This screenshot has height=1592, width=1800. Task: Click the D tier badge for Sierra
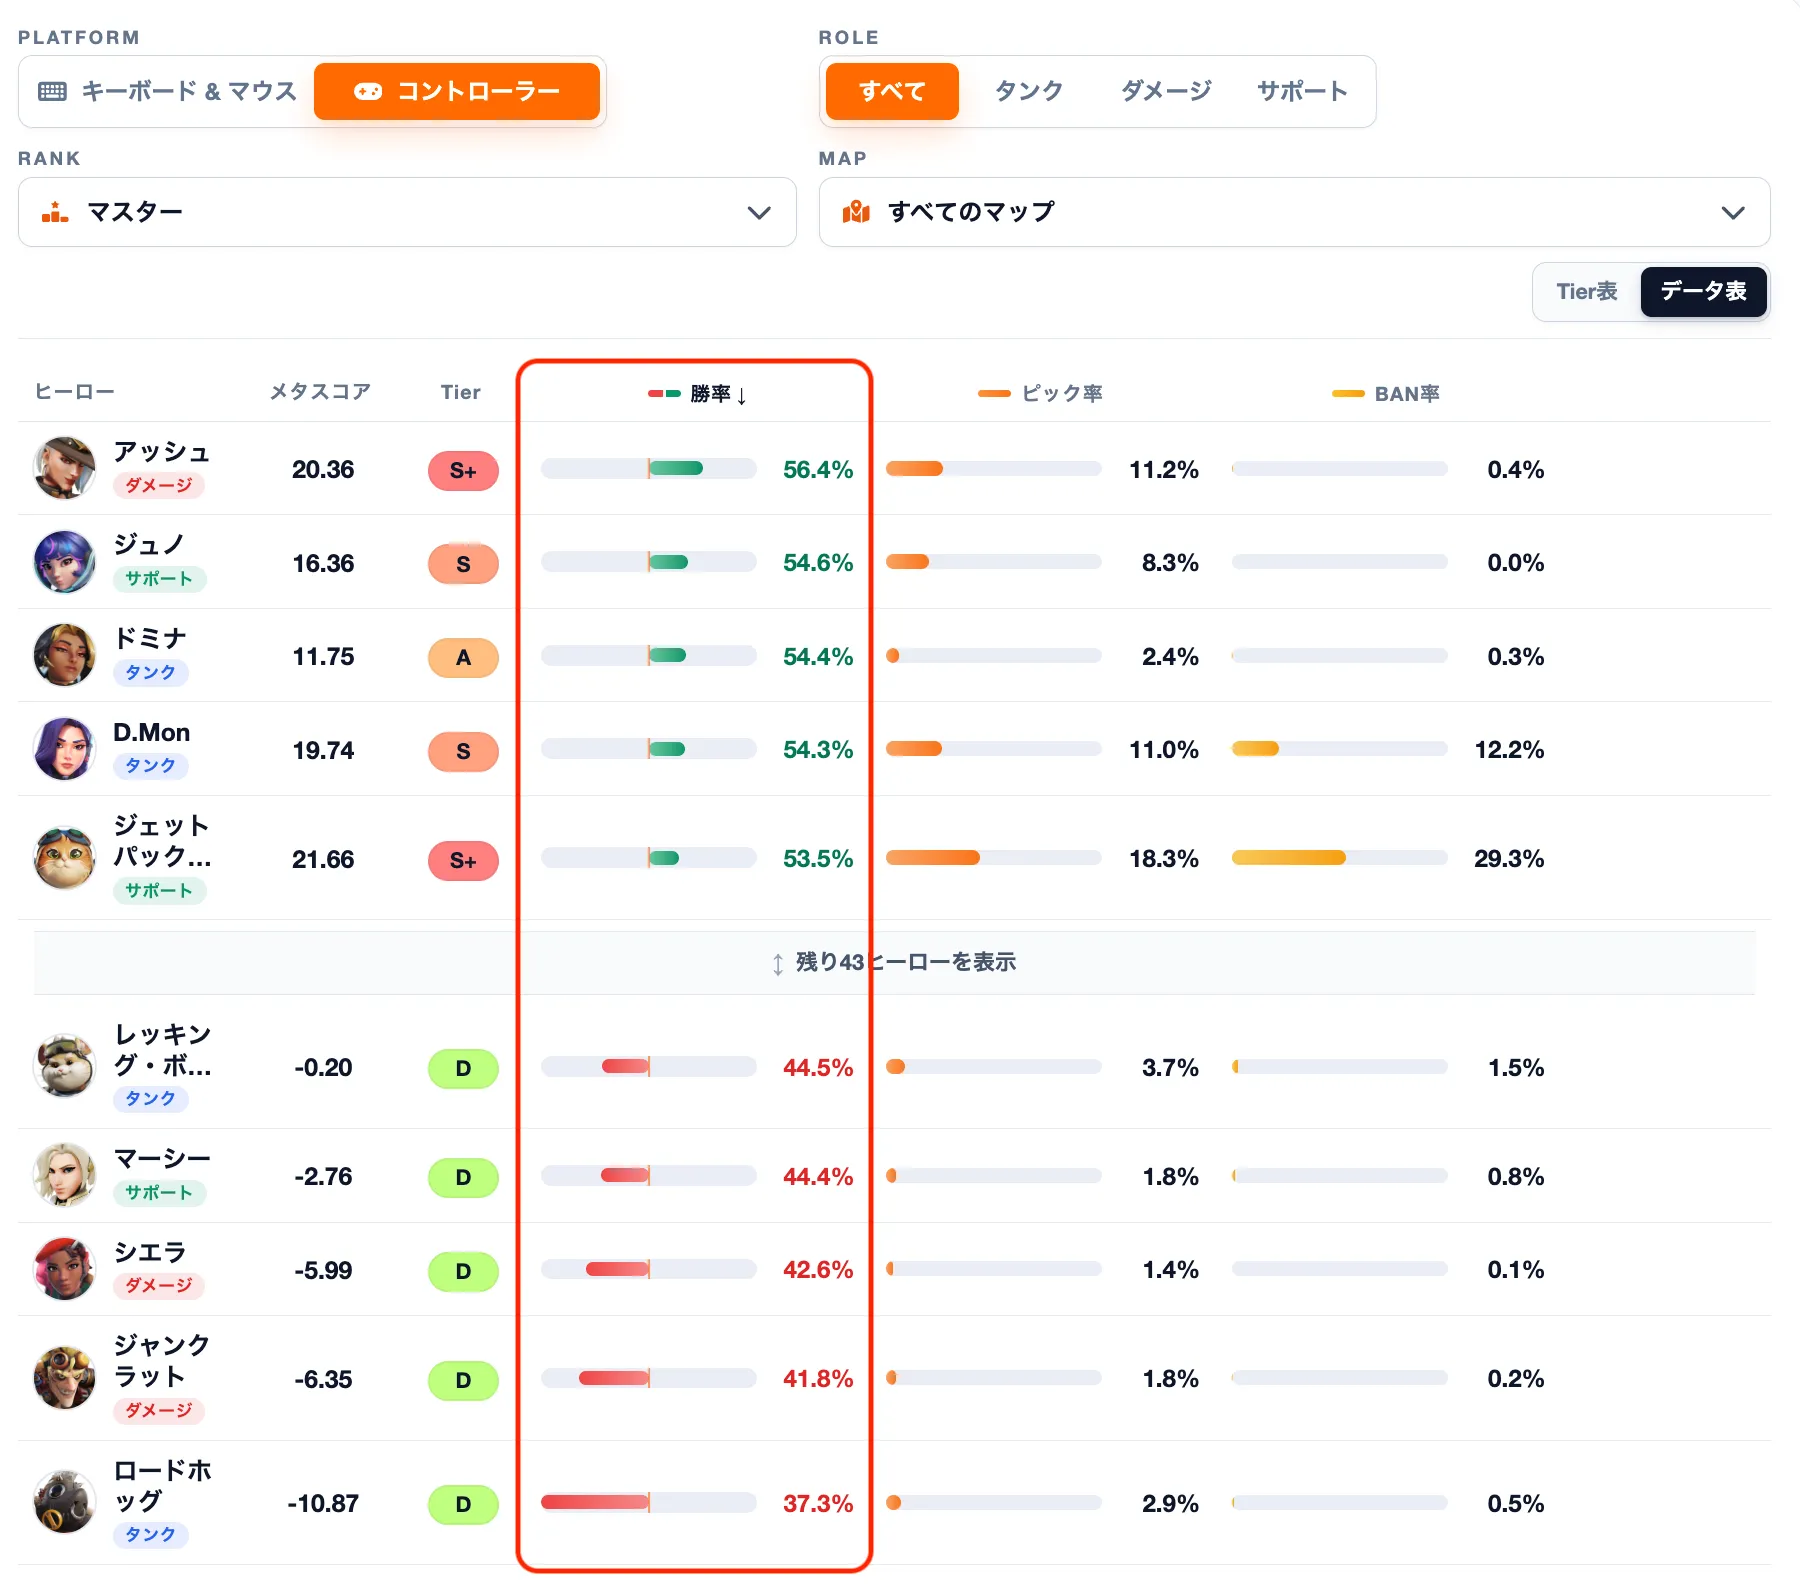[x=463, y=1271]
